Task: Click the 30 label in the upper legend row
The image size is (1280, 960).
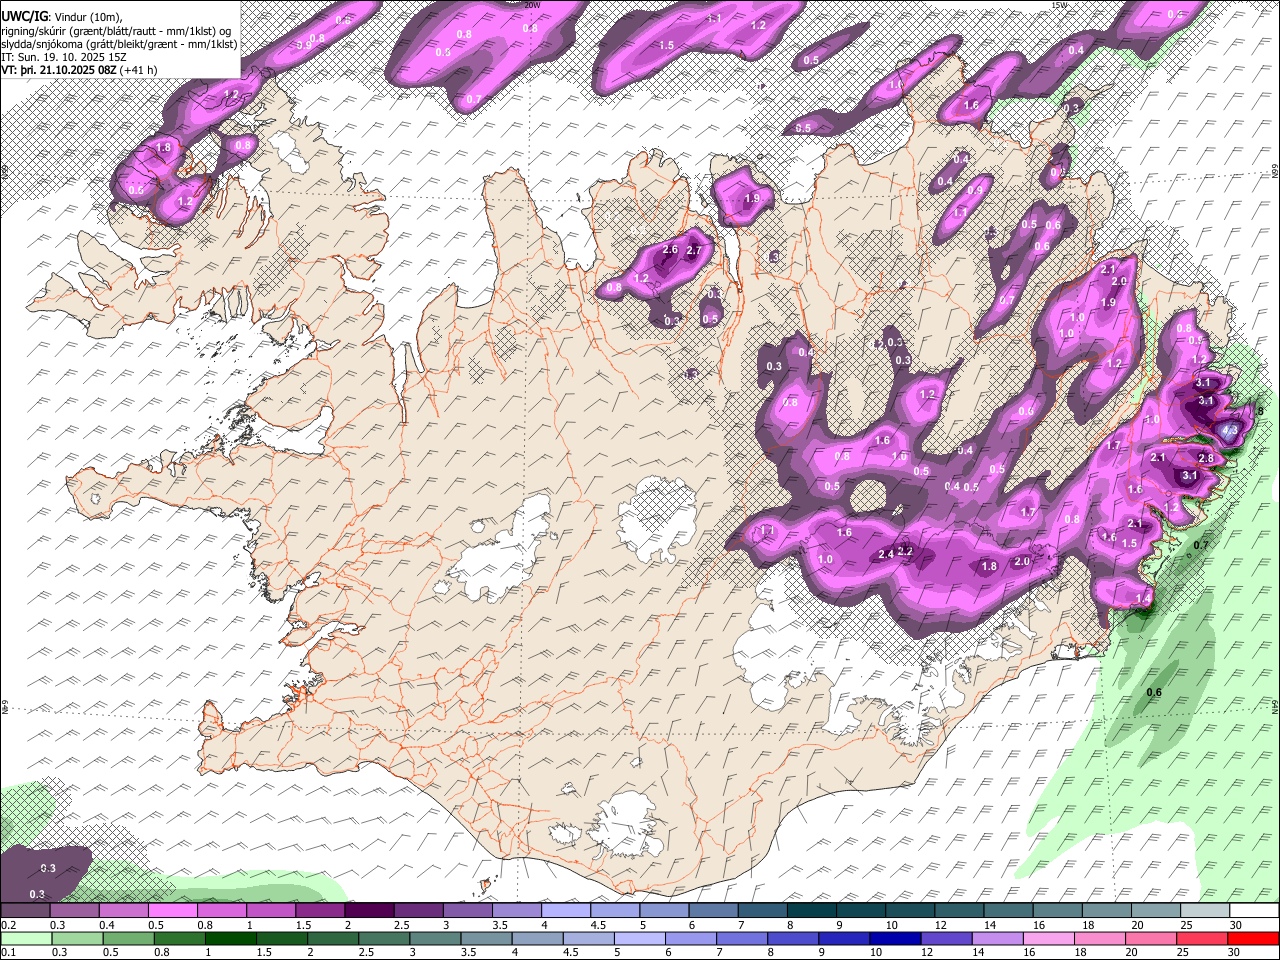Action: (x=1235, y=925)
